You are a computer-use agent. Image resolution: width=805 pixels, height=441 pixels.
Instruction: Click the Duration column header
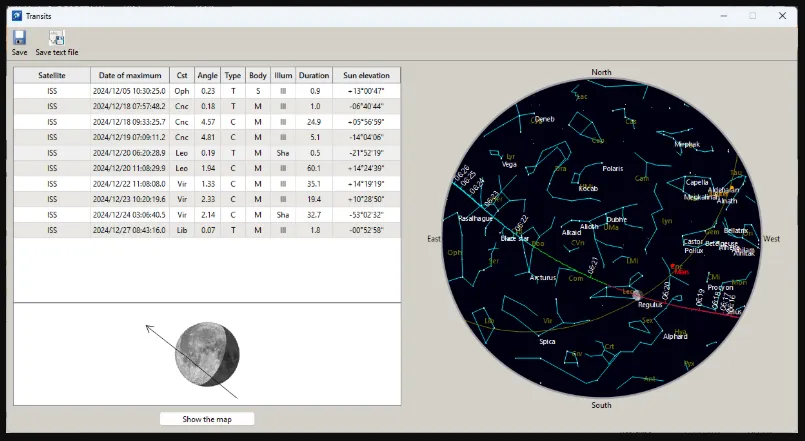pyautogui.click(x=314, y=75)
